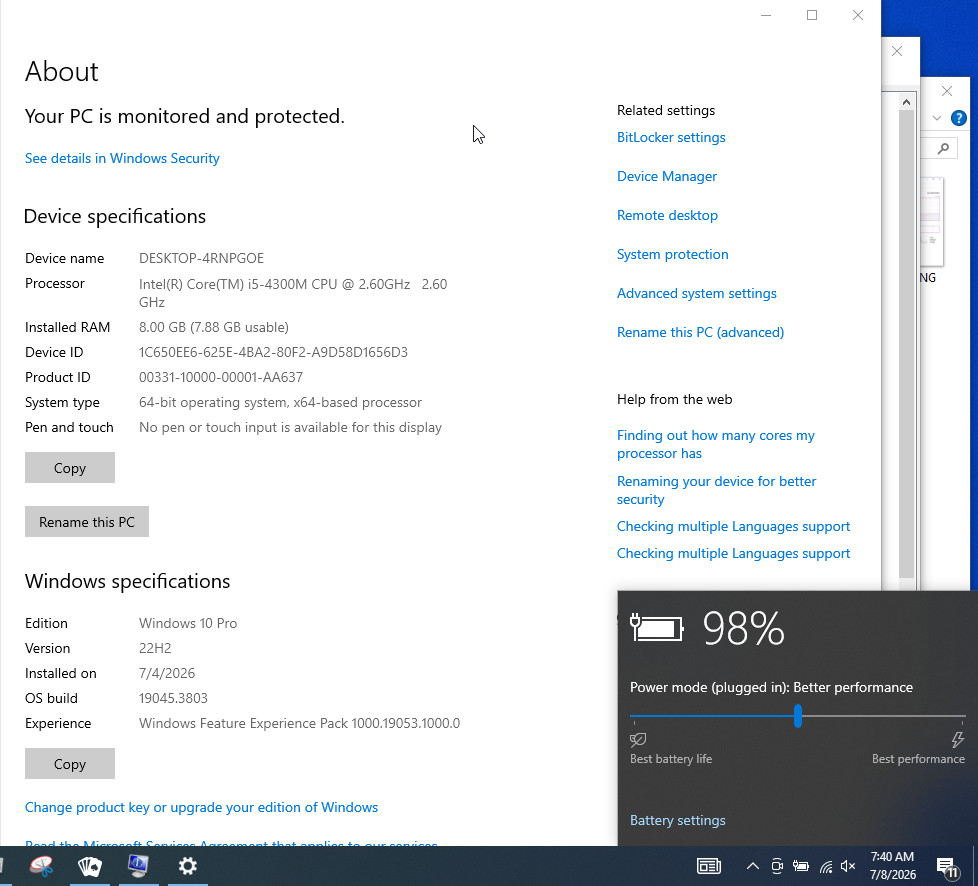Maximize the Settings window

[x=811, y=15]
